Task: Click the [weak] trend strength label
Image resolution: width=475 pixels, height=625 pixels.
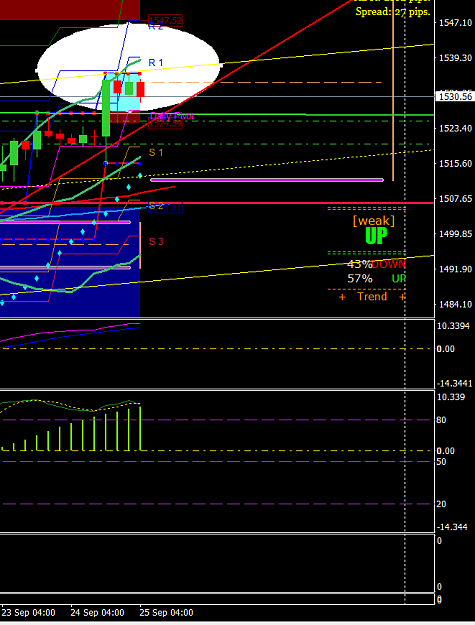Action: tap(374, 221)
